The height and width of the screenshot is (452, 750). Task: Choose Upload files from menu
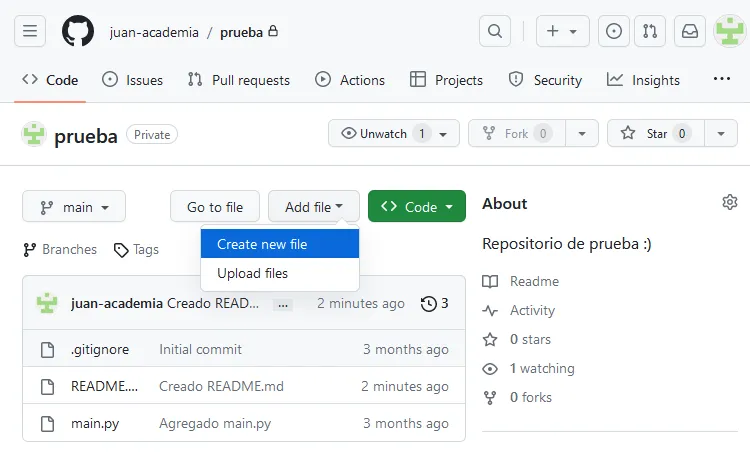point(252,273)
